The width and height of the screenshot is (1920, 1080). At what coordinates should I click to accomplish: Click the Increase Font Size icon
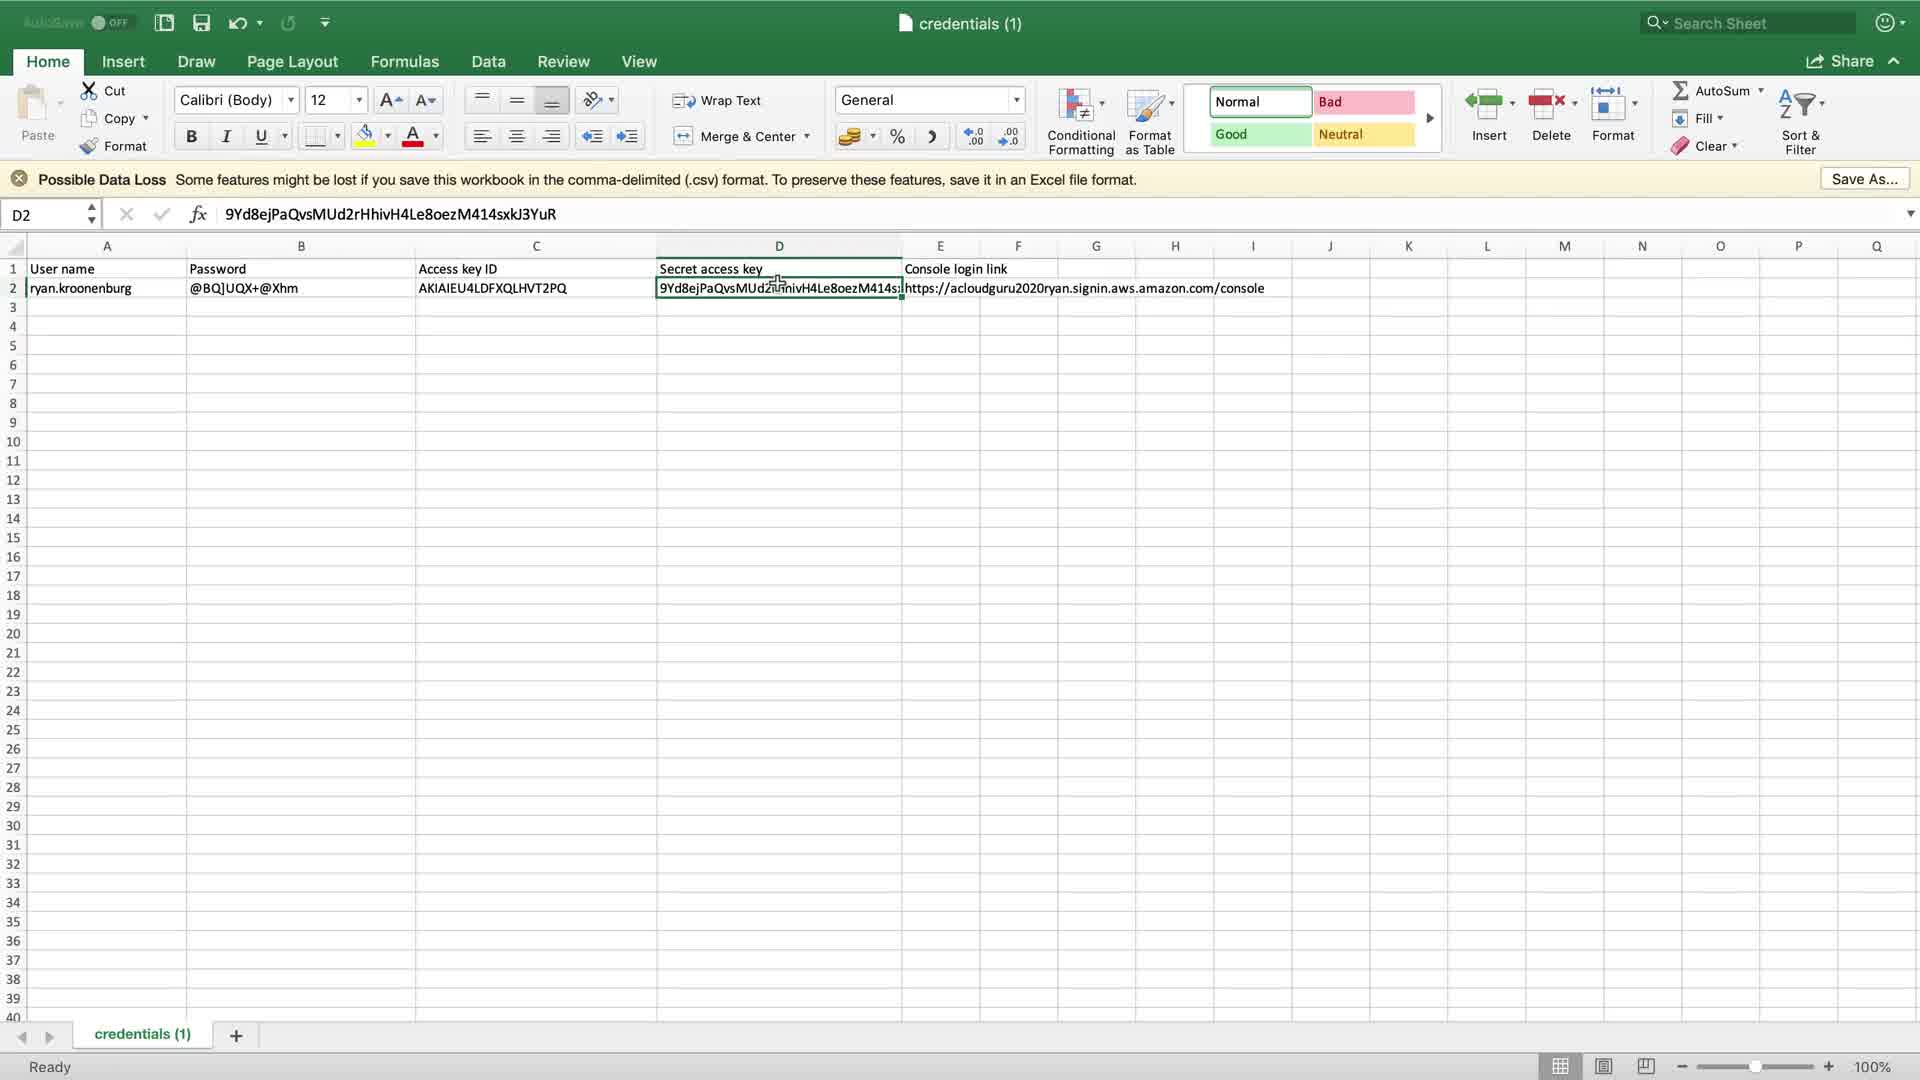click(x=390, y=100)
